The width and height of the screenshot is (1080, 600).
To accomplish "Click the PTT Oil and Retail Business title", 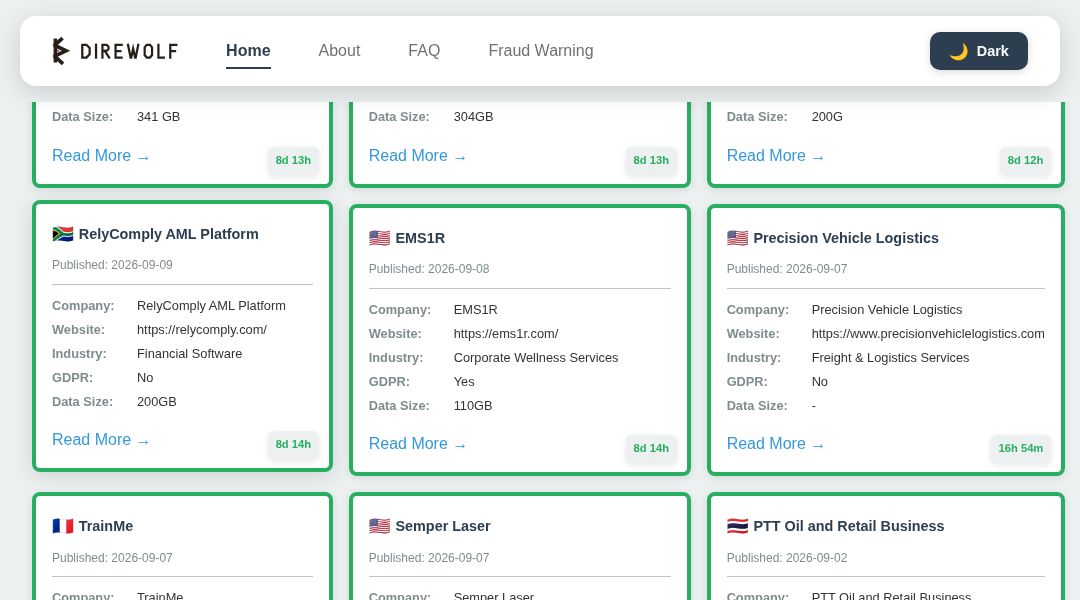I will [849, 526].
